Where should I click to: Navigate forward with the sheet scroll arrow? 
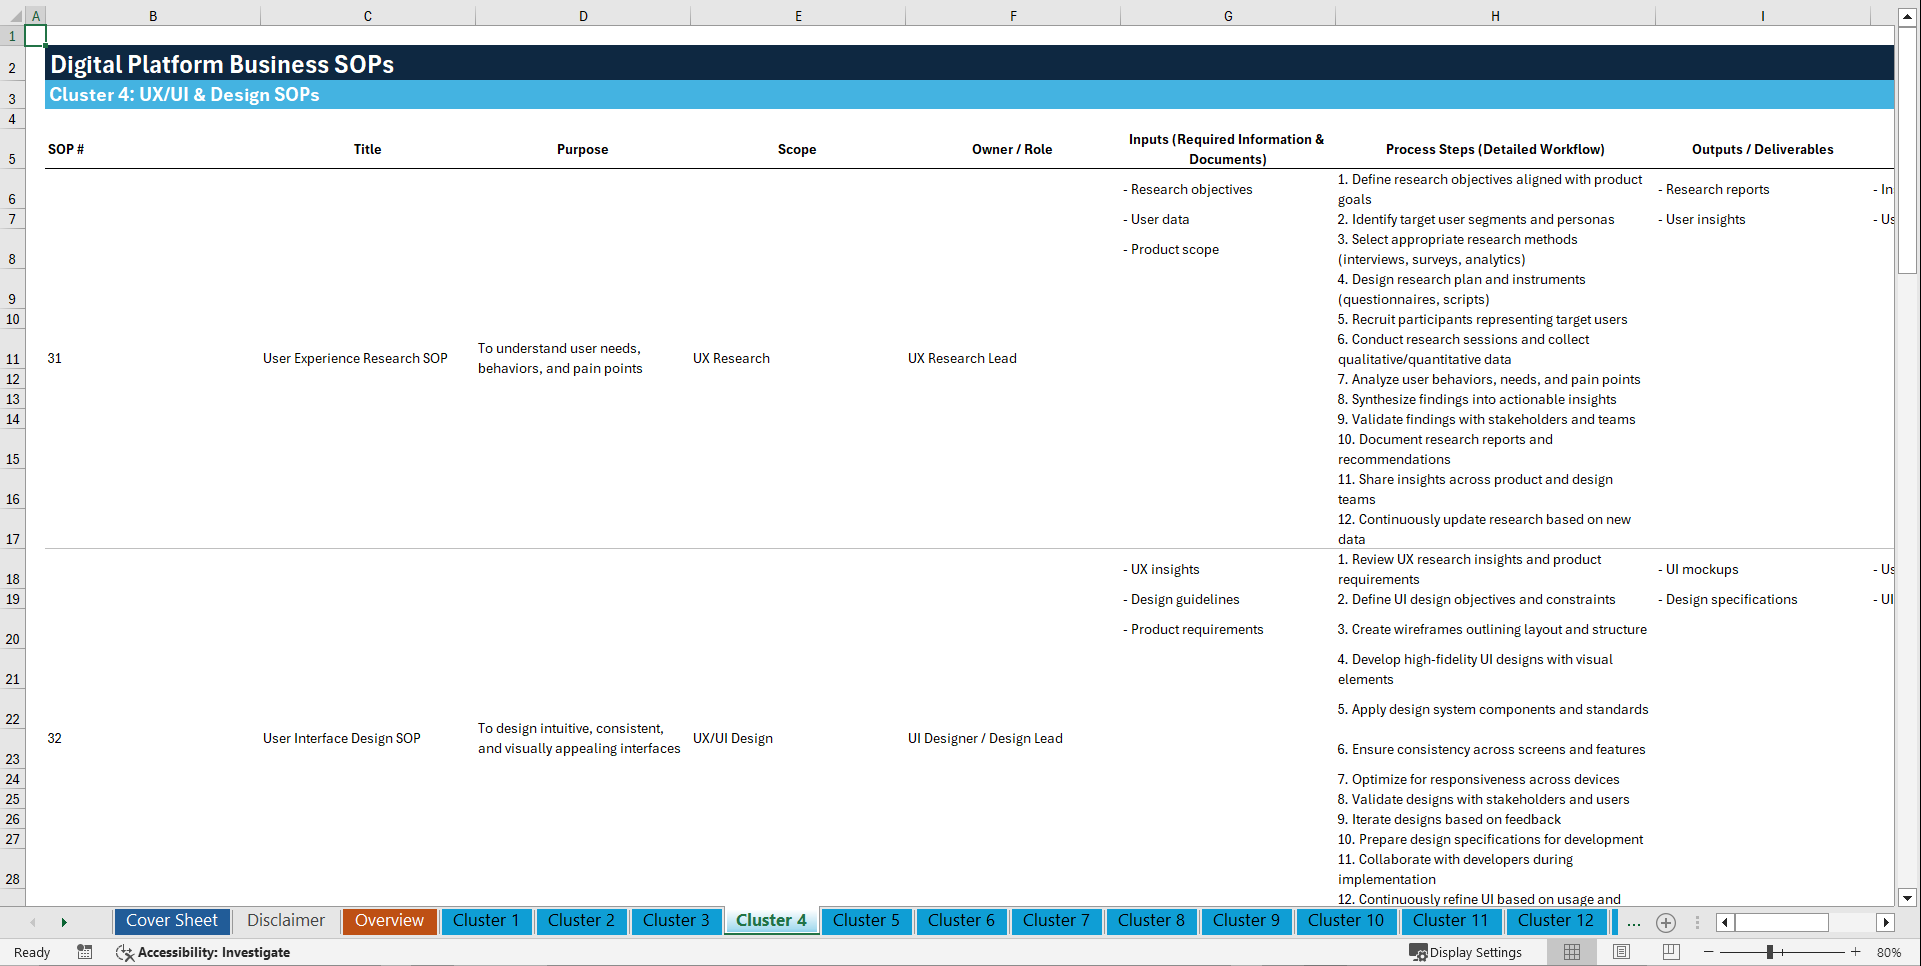64,922
